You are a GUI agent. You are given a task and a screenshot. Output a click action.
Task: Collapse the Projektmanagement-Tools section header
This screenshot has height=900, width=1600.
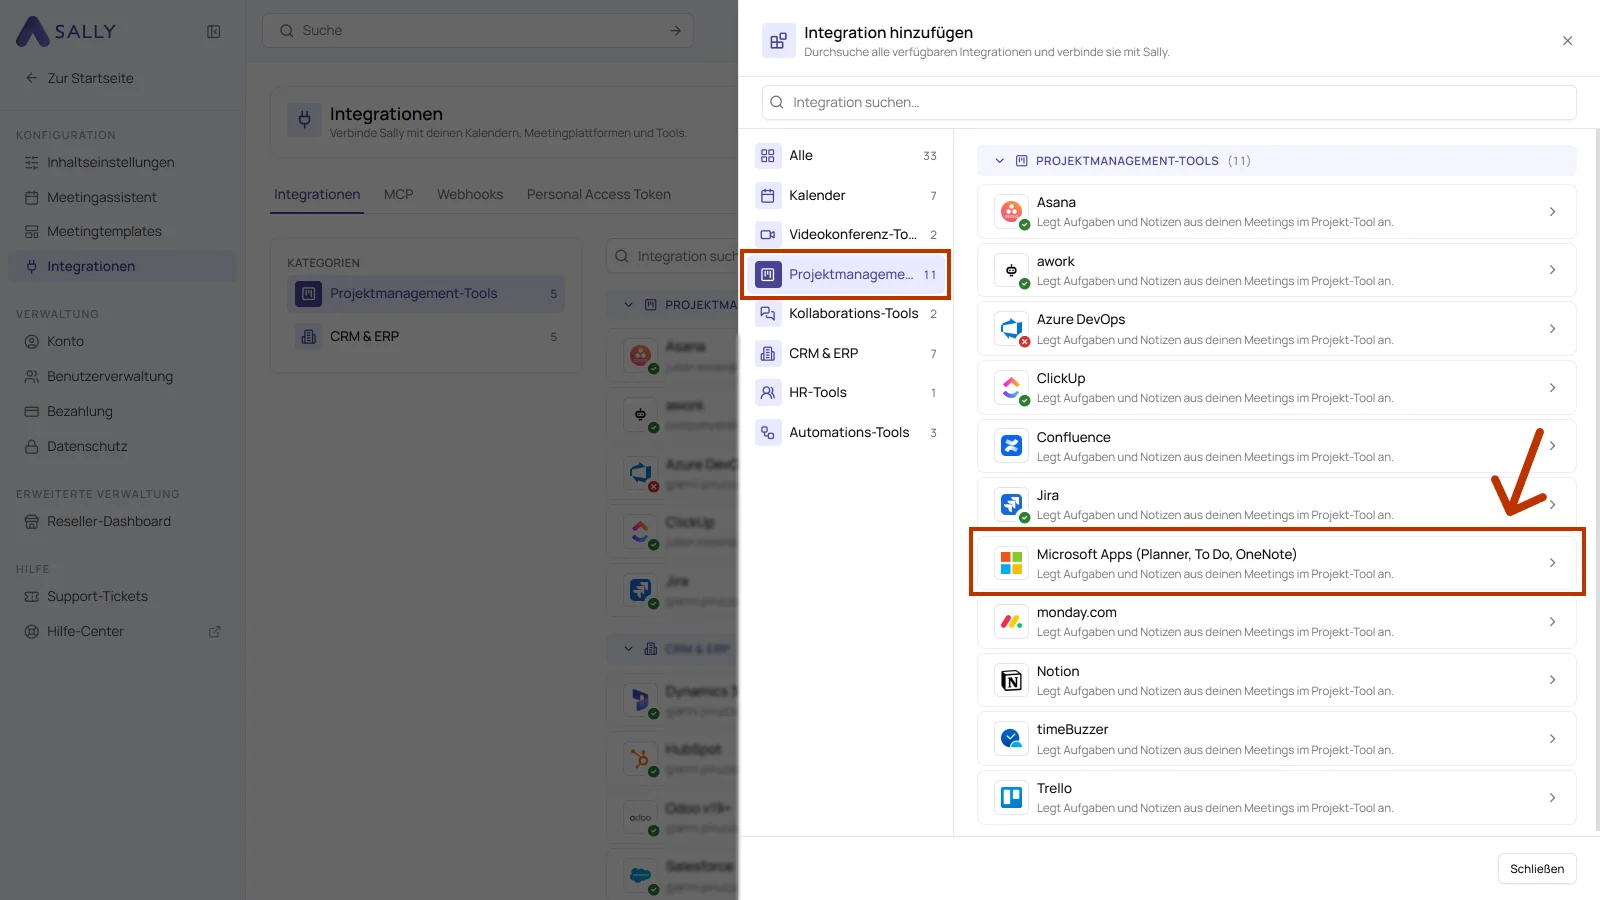click(x=1276, y=160)
